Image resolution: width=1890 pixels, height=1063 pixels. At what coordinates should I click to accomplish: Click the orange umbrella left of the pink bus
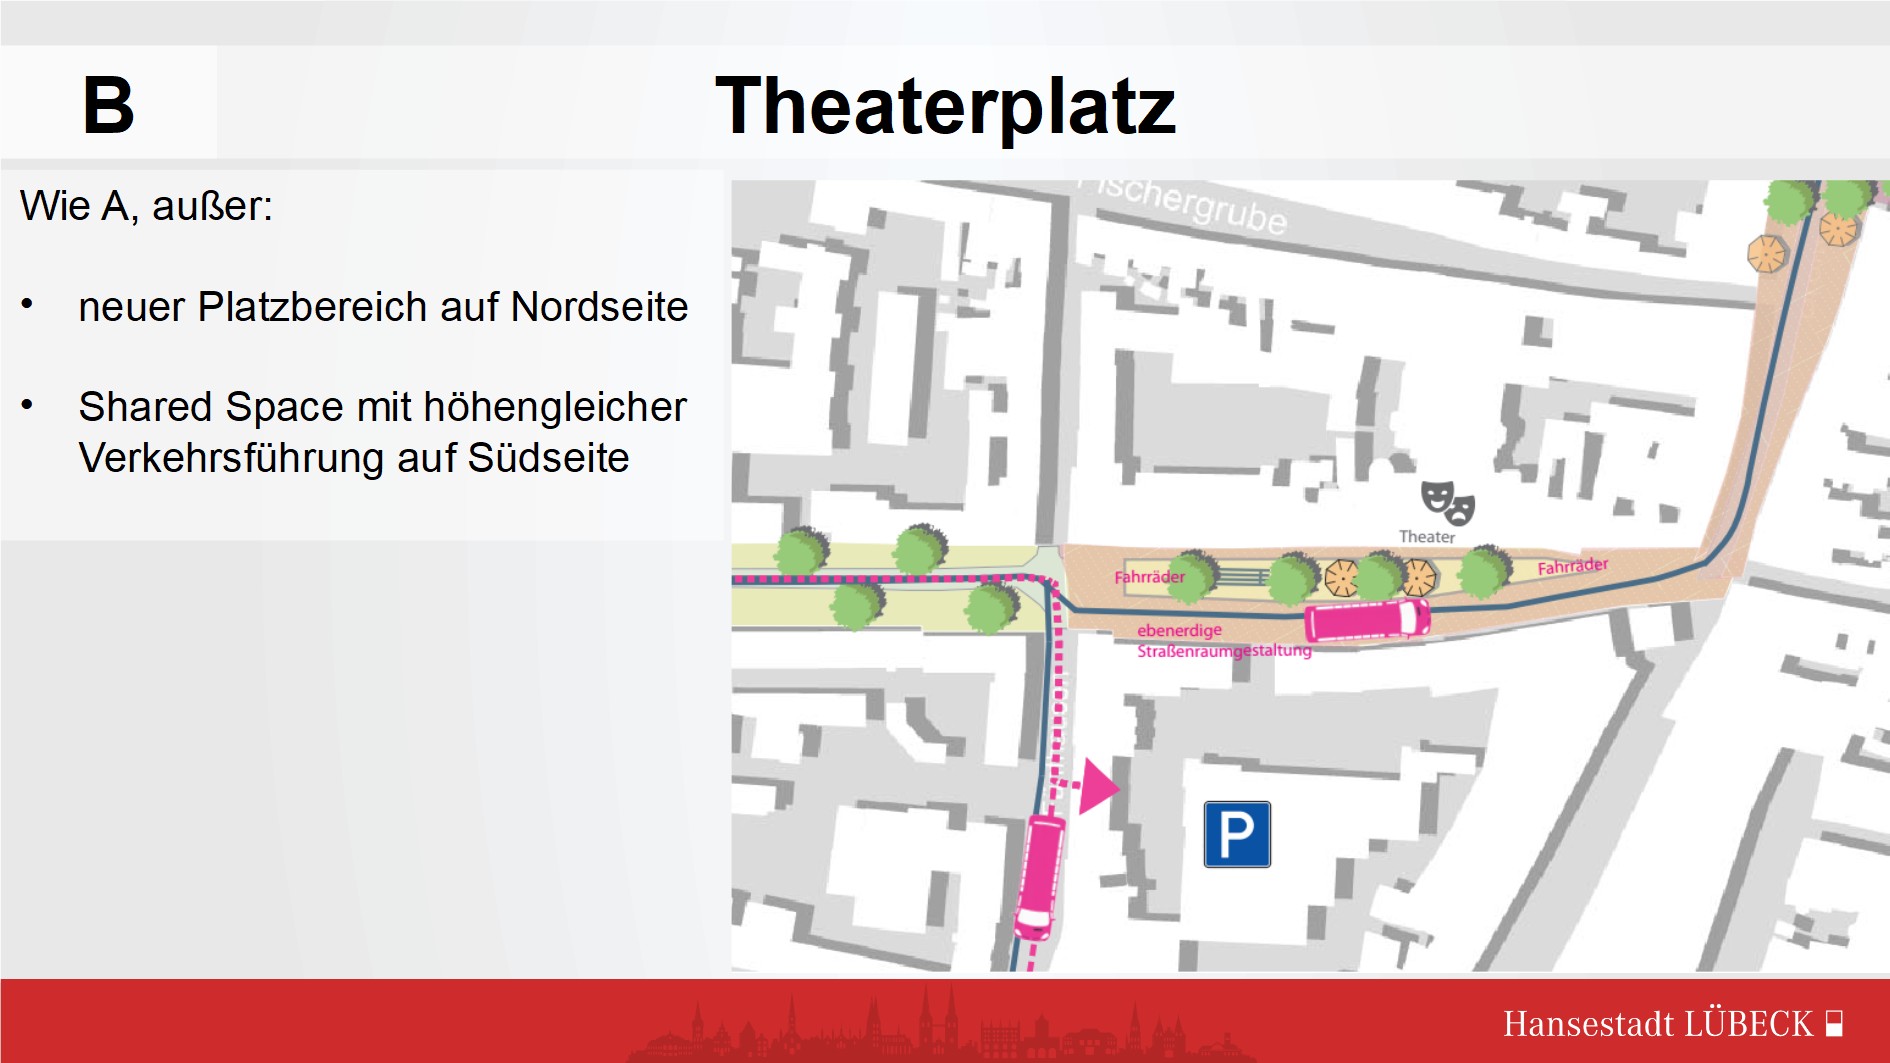coord(1341,577)
